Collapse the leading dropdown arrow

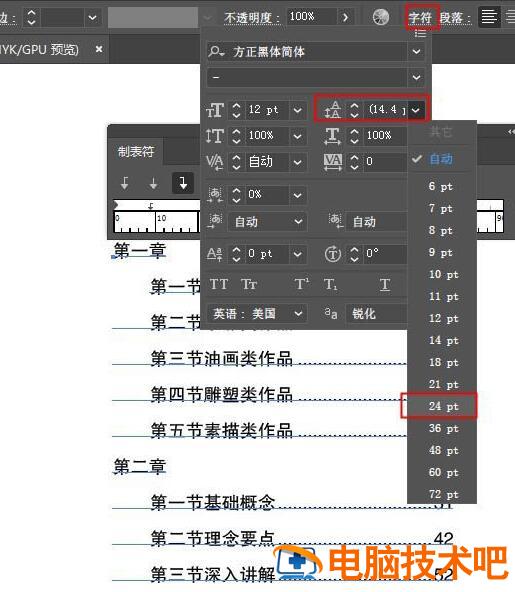416,110
